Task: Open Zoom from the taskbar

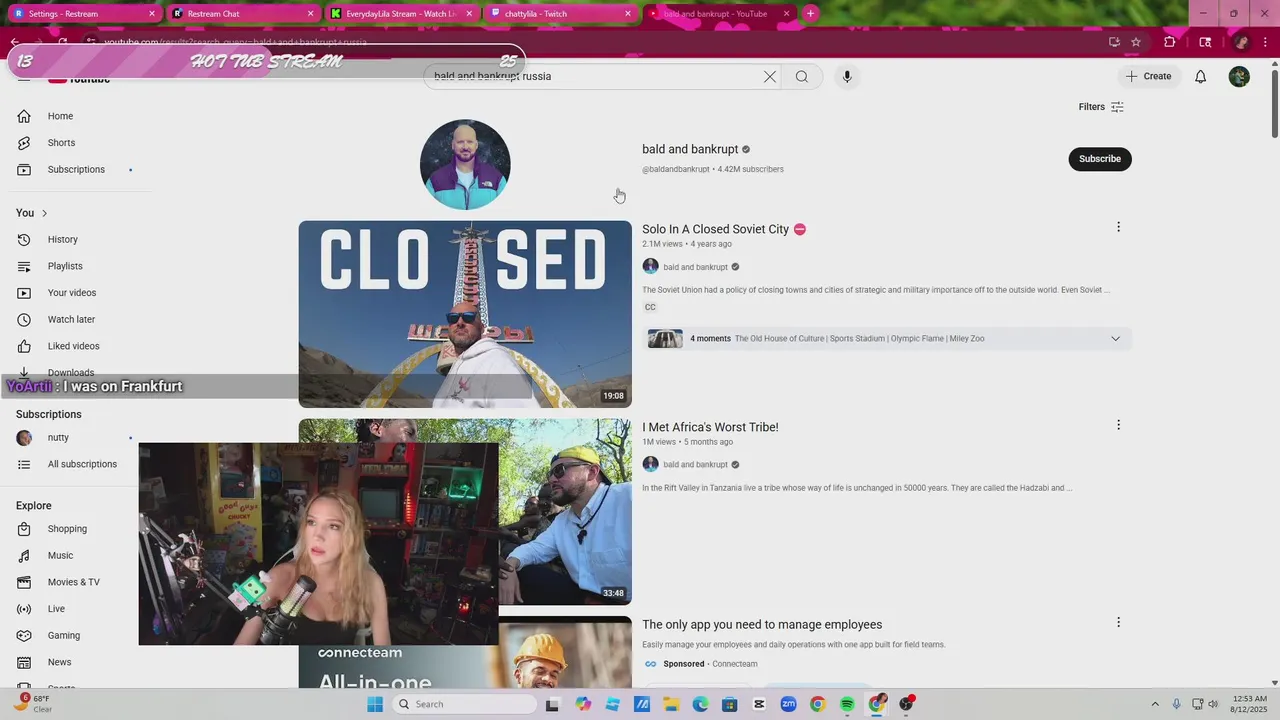Action: [x=788, y=704]
